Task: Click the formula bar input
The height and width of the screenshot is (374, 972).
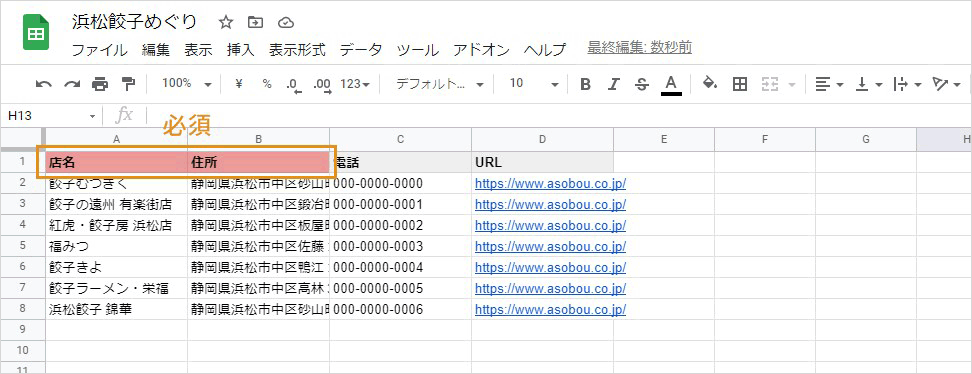Action: (558, 116)
